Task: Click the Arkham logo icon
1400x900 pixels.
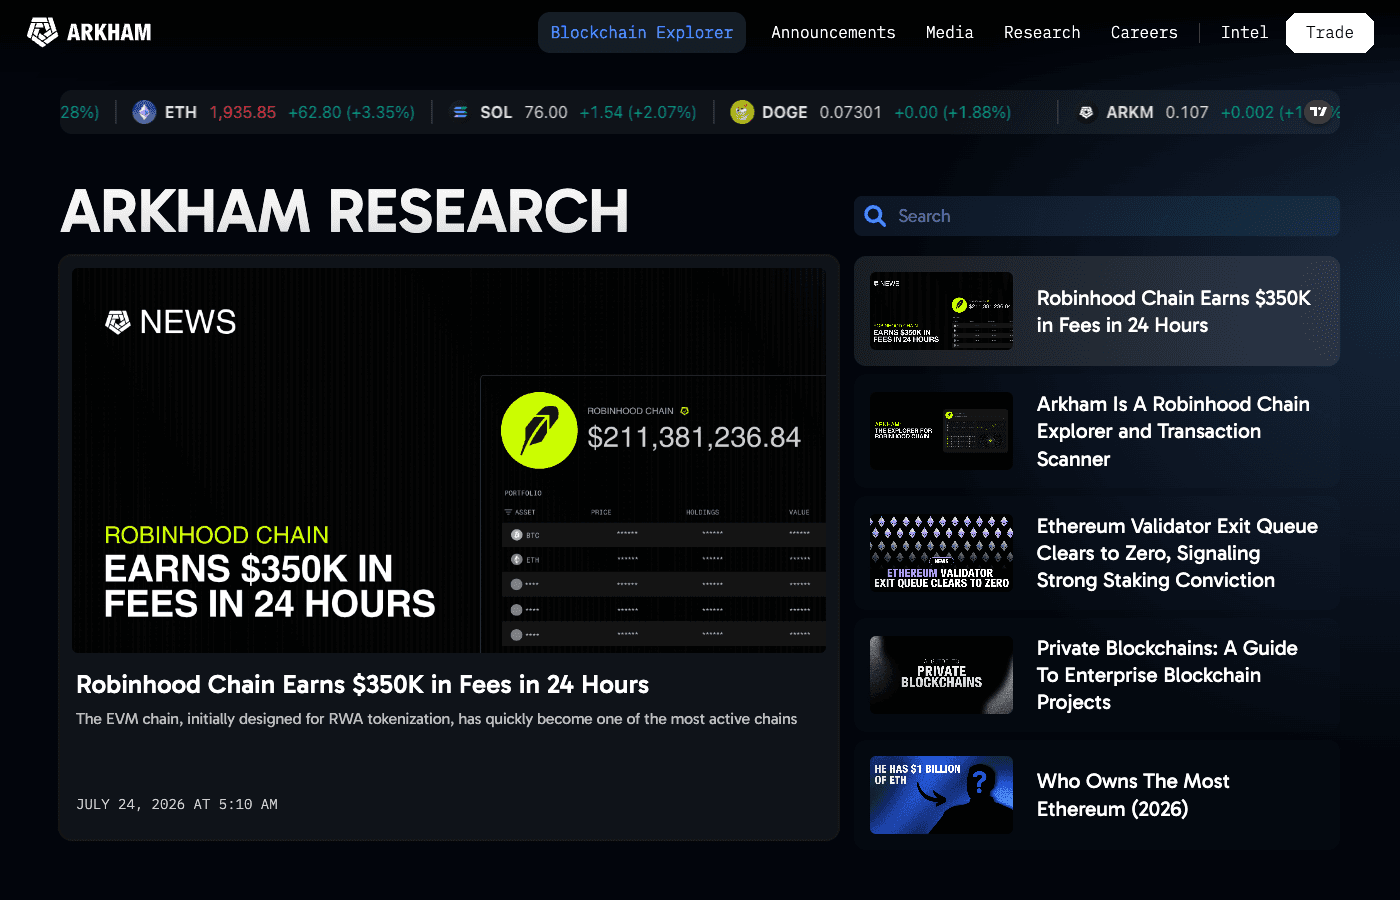Action: (x=42, y=32)
